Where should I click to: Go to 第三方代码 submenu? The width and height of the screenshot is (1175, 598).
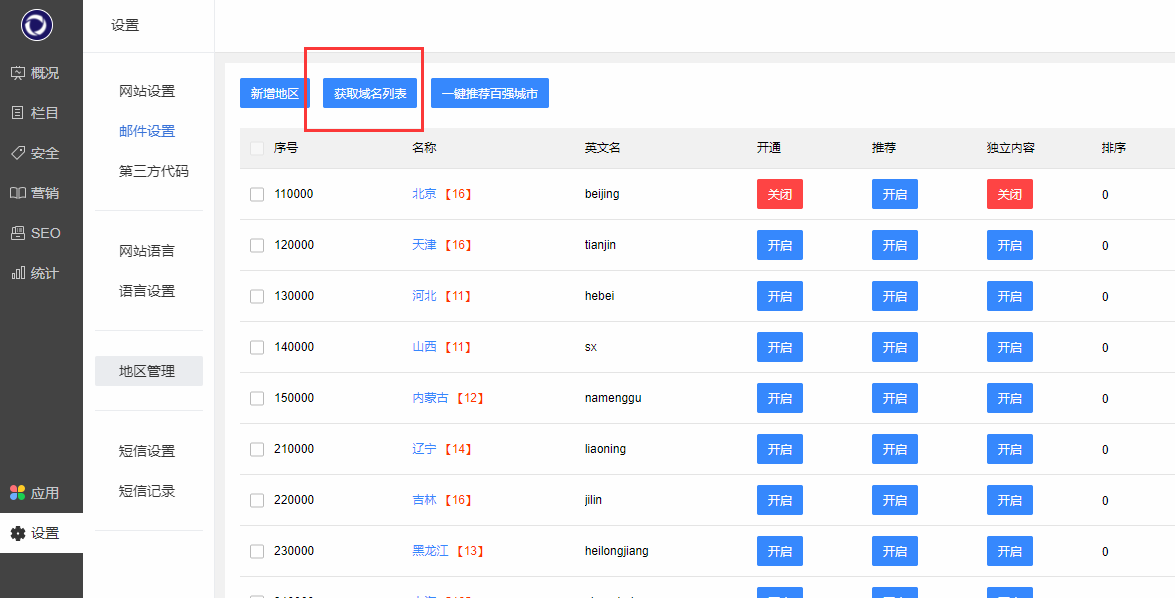click(x=154, y=172)
